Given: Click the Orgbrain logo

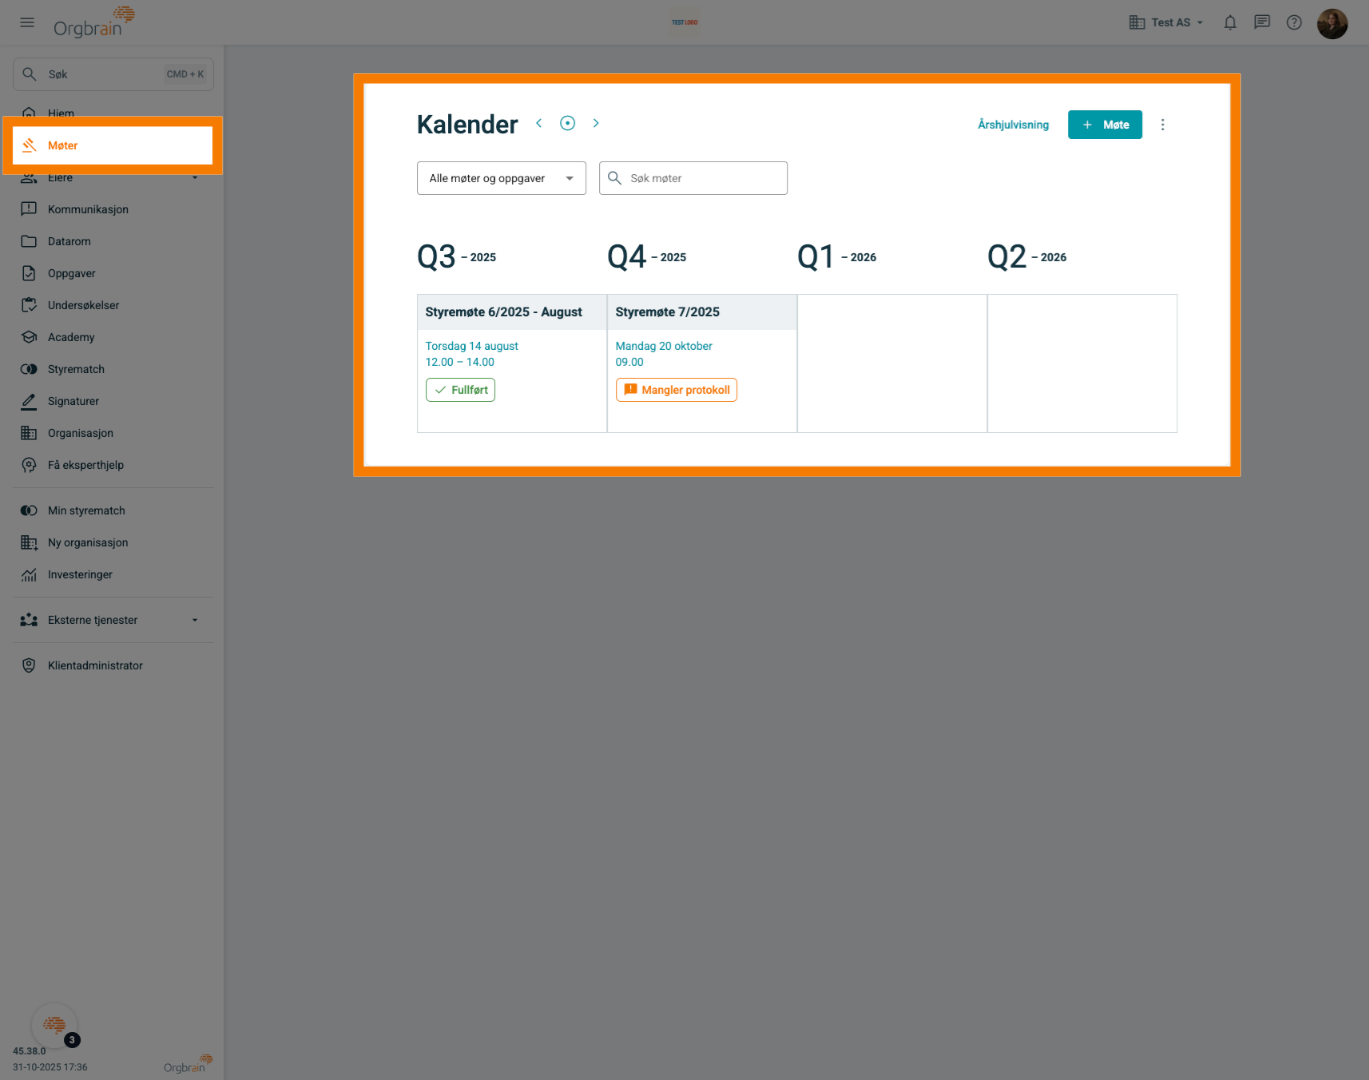Looking at the screenshot, I should pyautogui.click(x=94, y=22).
